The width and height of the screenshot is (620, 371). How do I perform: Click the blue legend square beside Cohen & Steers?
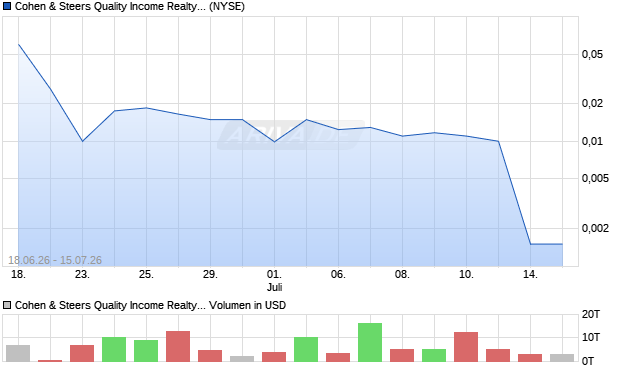point(7,6)
